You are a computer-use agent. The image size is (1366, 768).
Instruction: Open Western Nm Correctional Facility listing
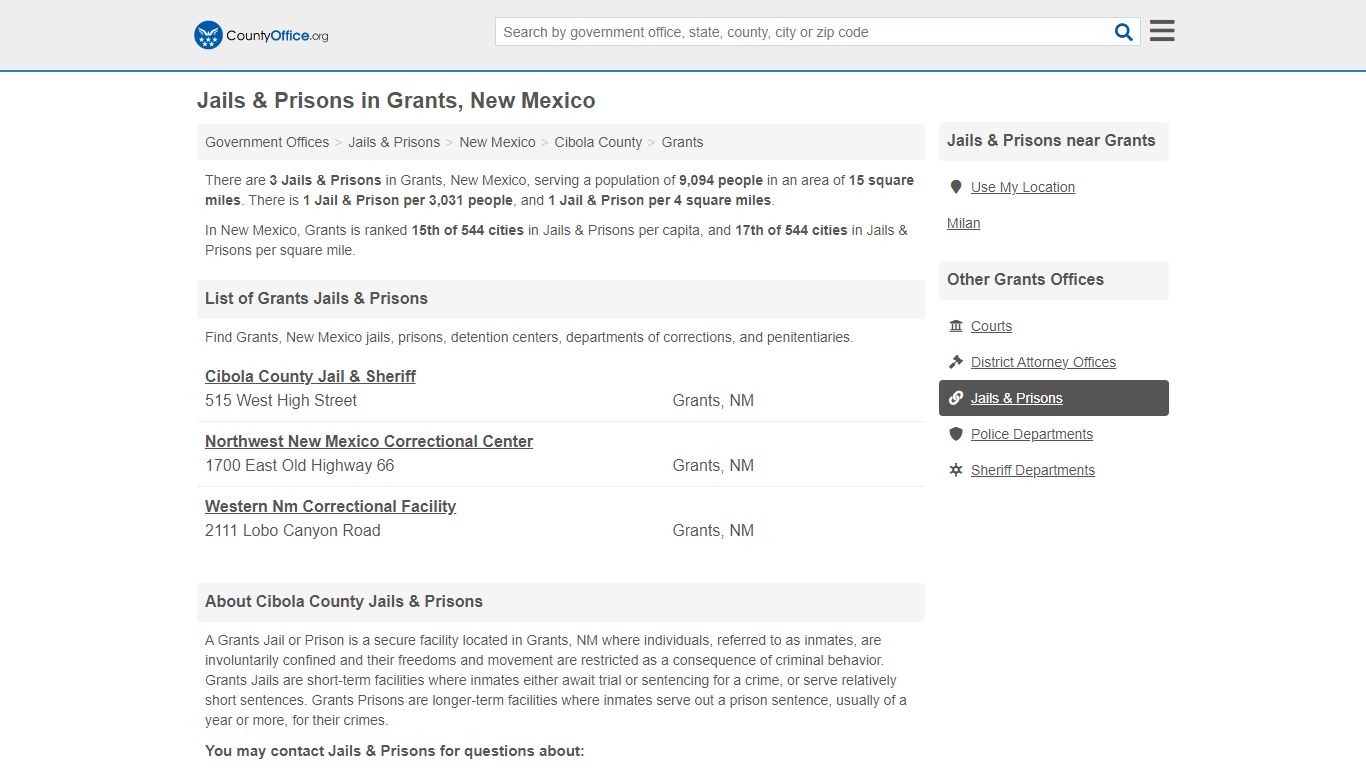click(x=330, y=506)
